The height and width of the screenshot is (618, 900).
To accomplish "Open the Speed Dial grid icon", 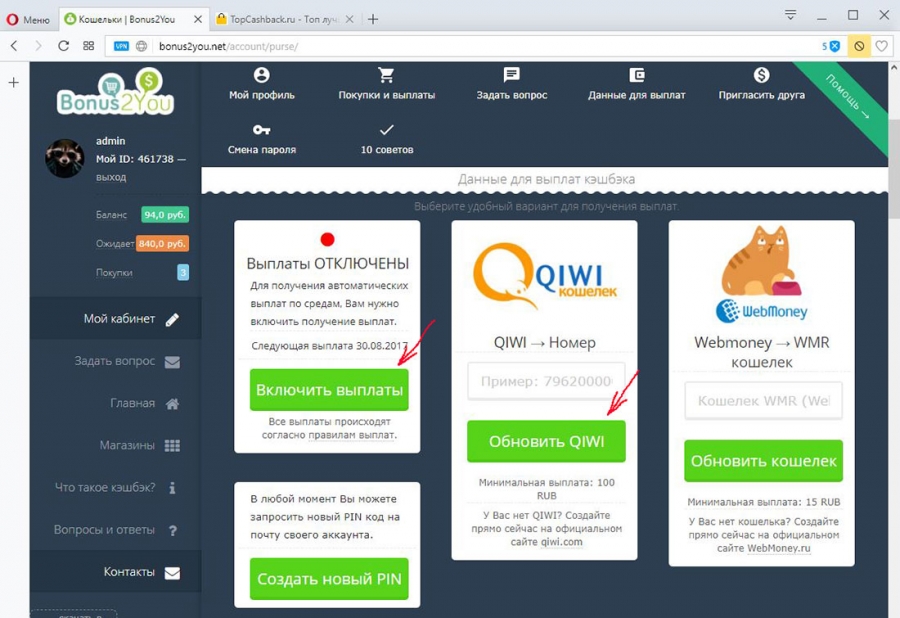I will tap(88, 46).
